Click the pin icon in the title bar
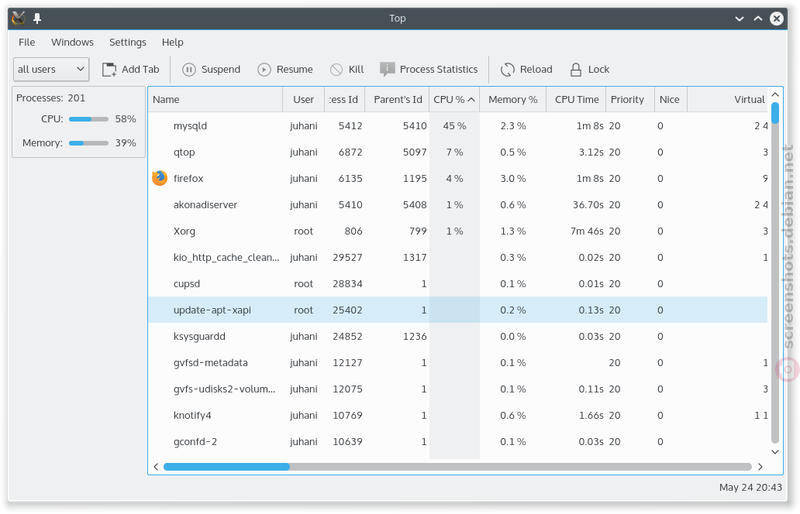 [37, 19]
